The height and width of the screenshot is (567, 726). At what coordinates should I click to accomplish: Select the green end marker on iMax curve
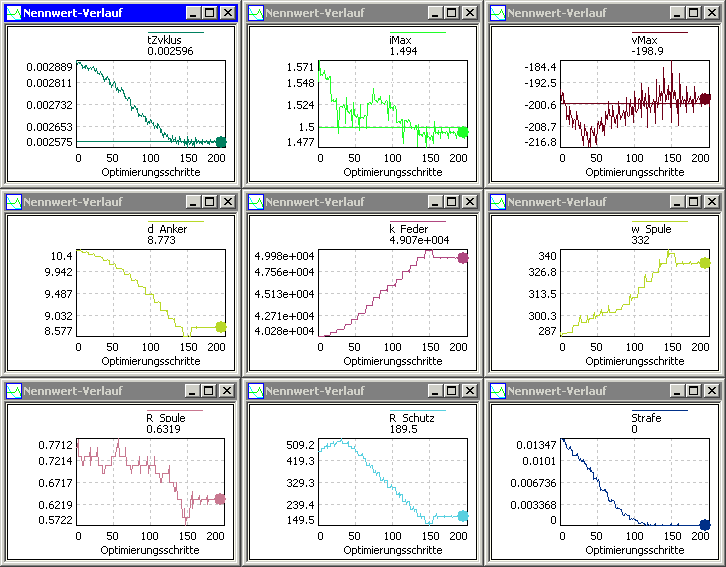[x=462, y=132]
